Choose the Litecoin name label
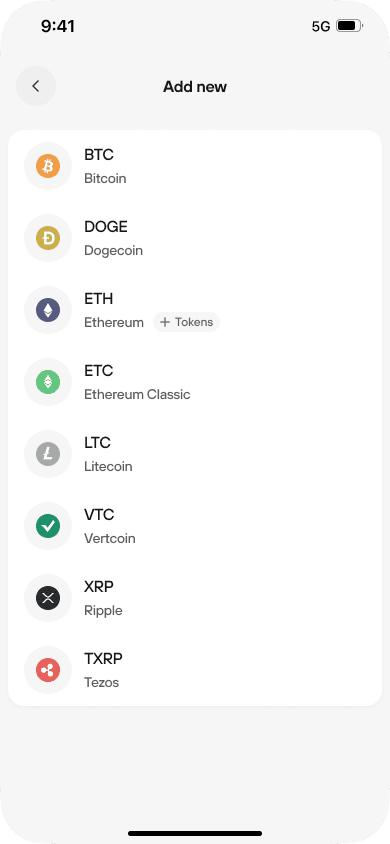This screenshot has width=390, height=844. [x=108, y=467]
